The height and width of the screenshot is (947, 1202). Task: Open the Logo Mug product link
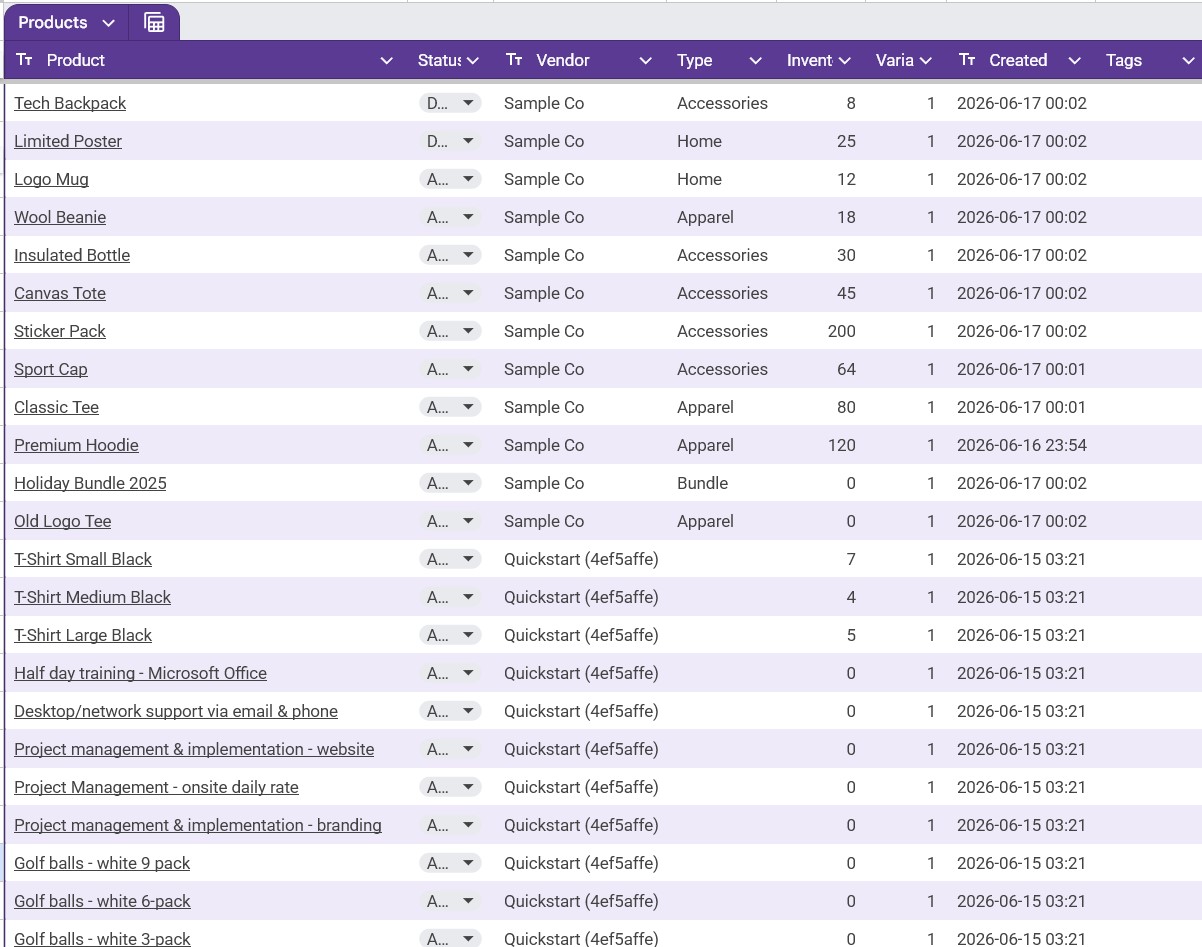point(51,179)
